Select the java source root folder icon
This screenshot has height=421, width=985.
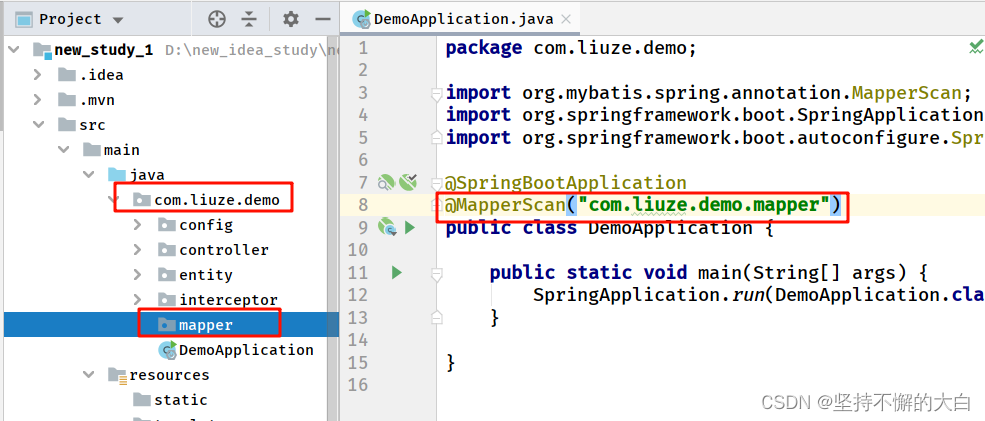[x=117, y=175]
